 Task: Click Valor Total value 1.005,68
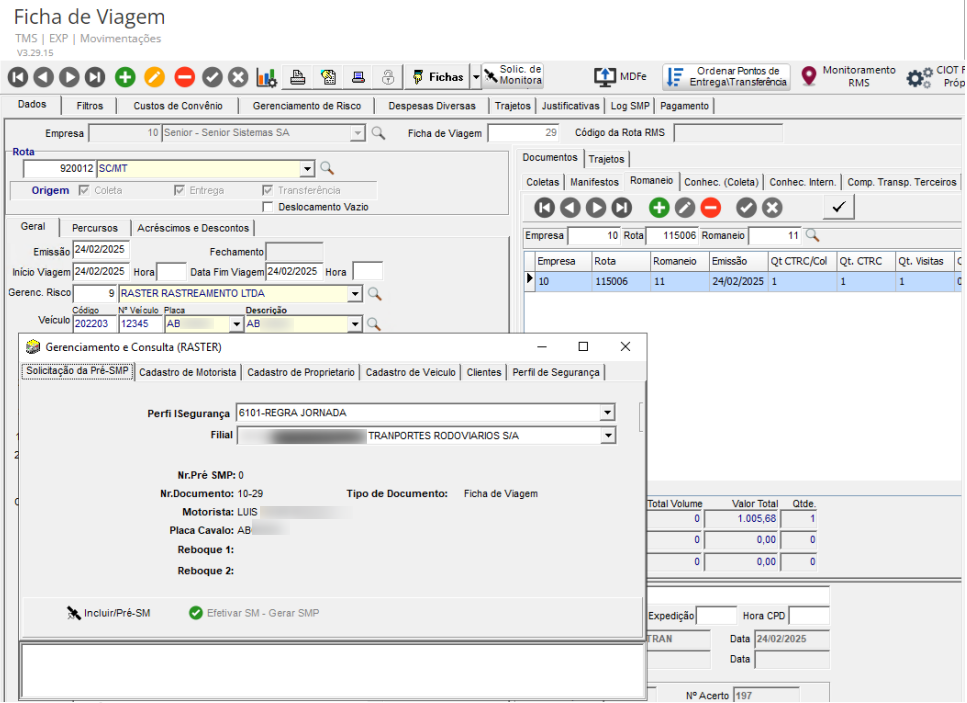tap(741, 519)
